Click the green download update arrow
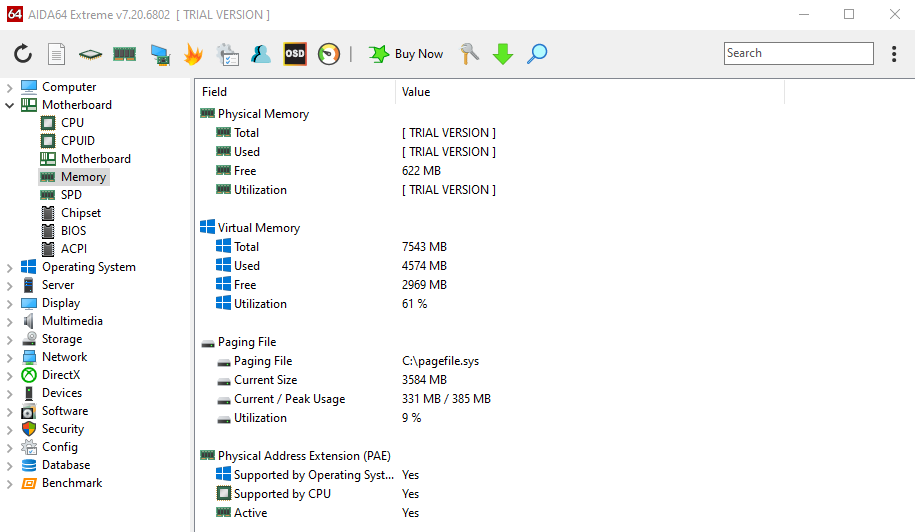The image size is (915, 532). click(x=502, y=54)
